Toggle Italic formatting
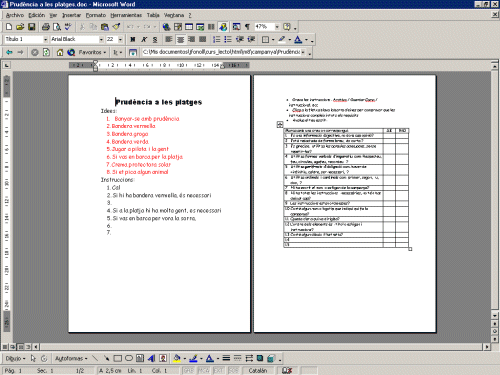 pos(144,39)
